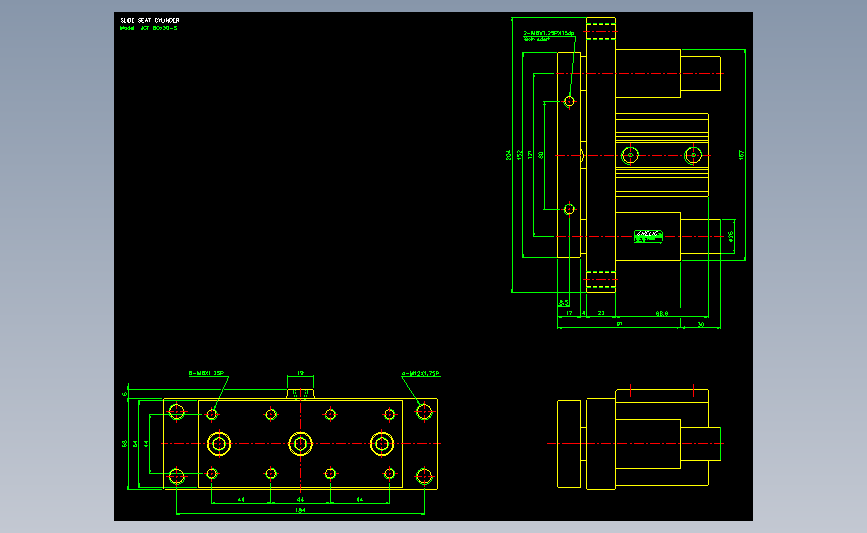Pick the "152" vertical dimension label

tap(519, 155)
